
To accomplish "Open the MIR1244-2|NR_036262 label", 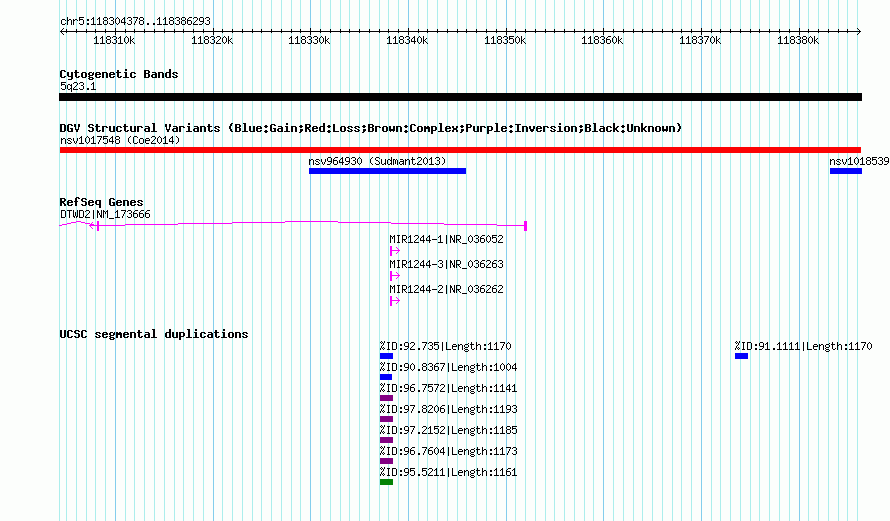I will tap(446, 289).
